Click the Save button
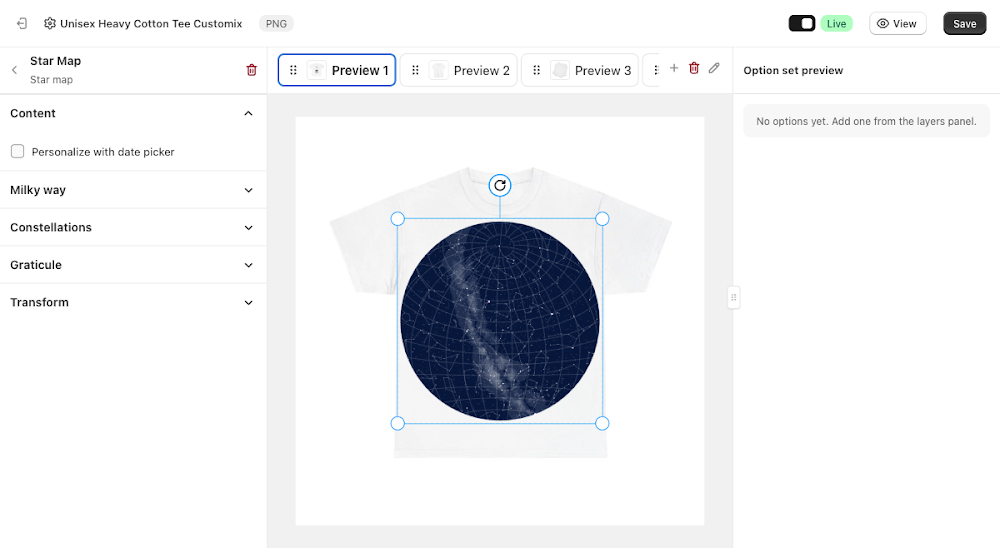 964,24
